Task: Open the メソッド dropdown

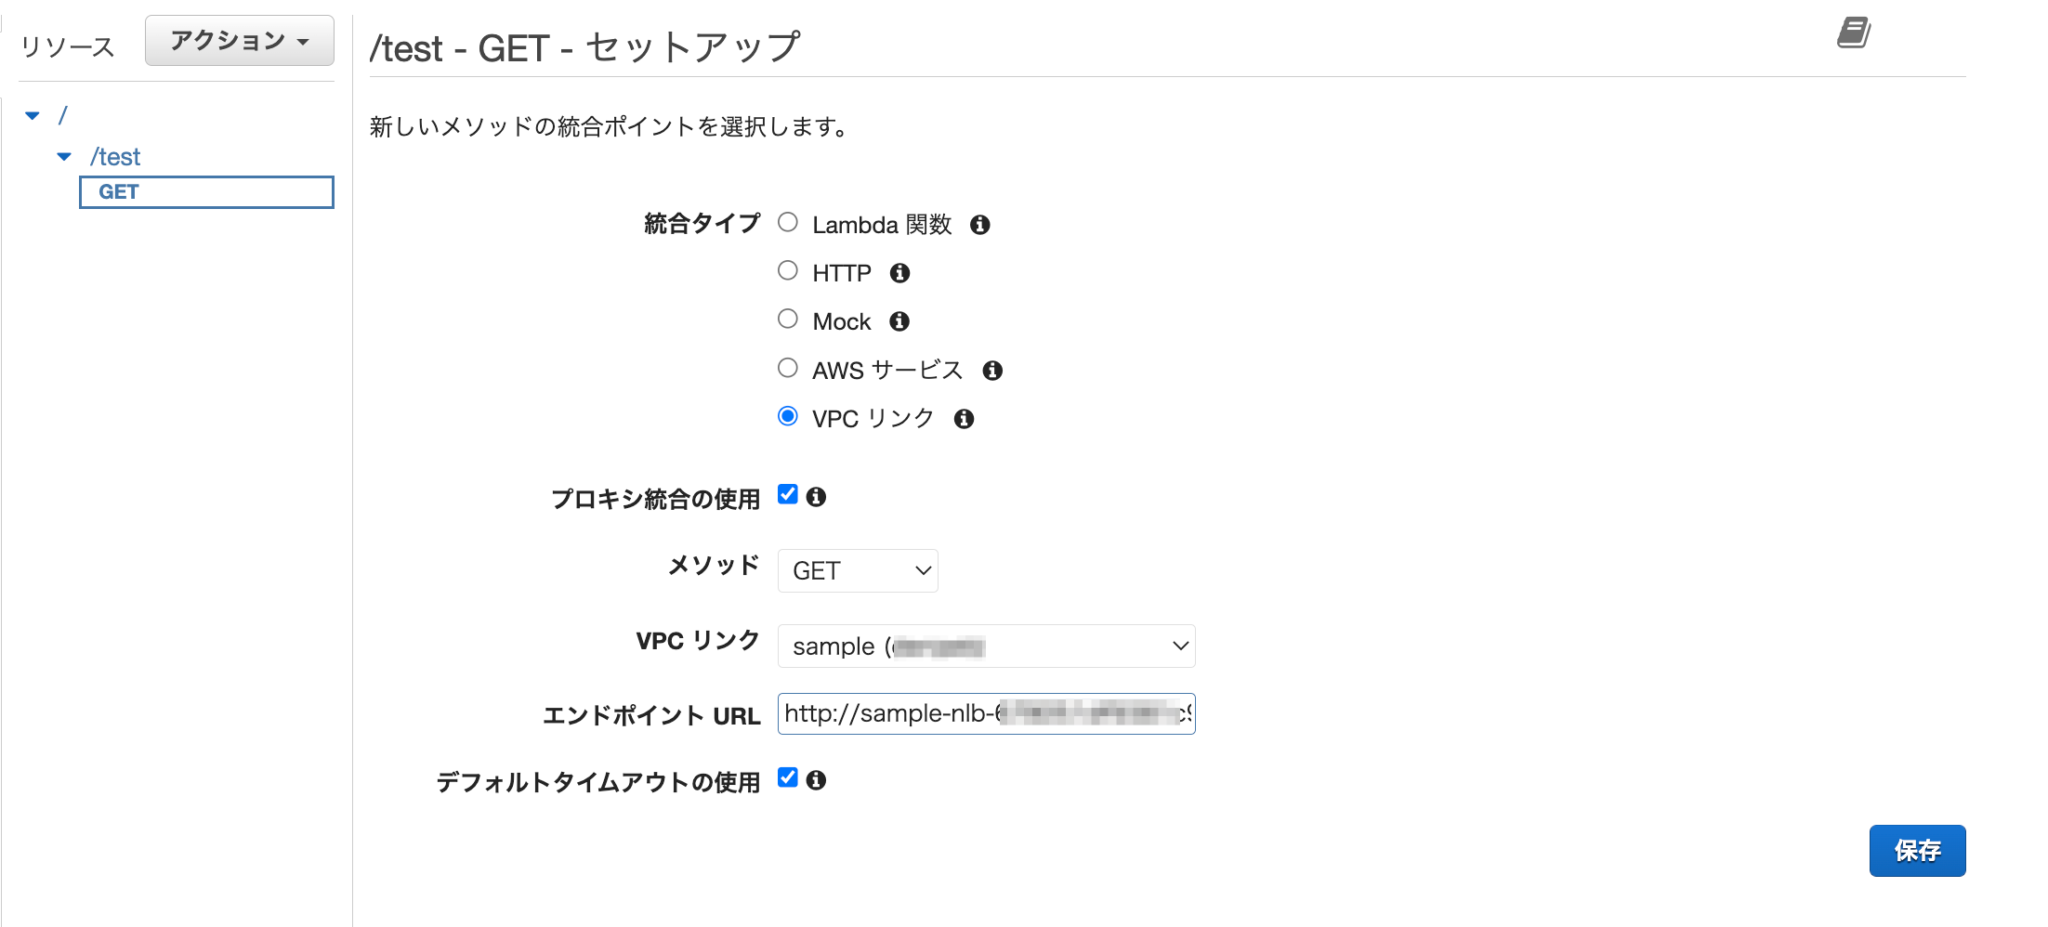Action: tap(857, 570)
